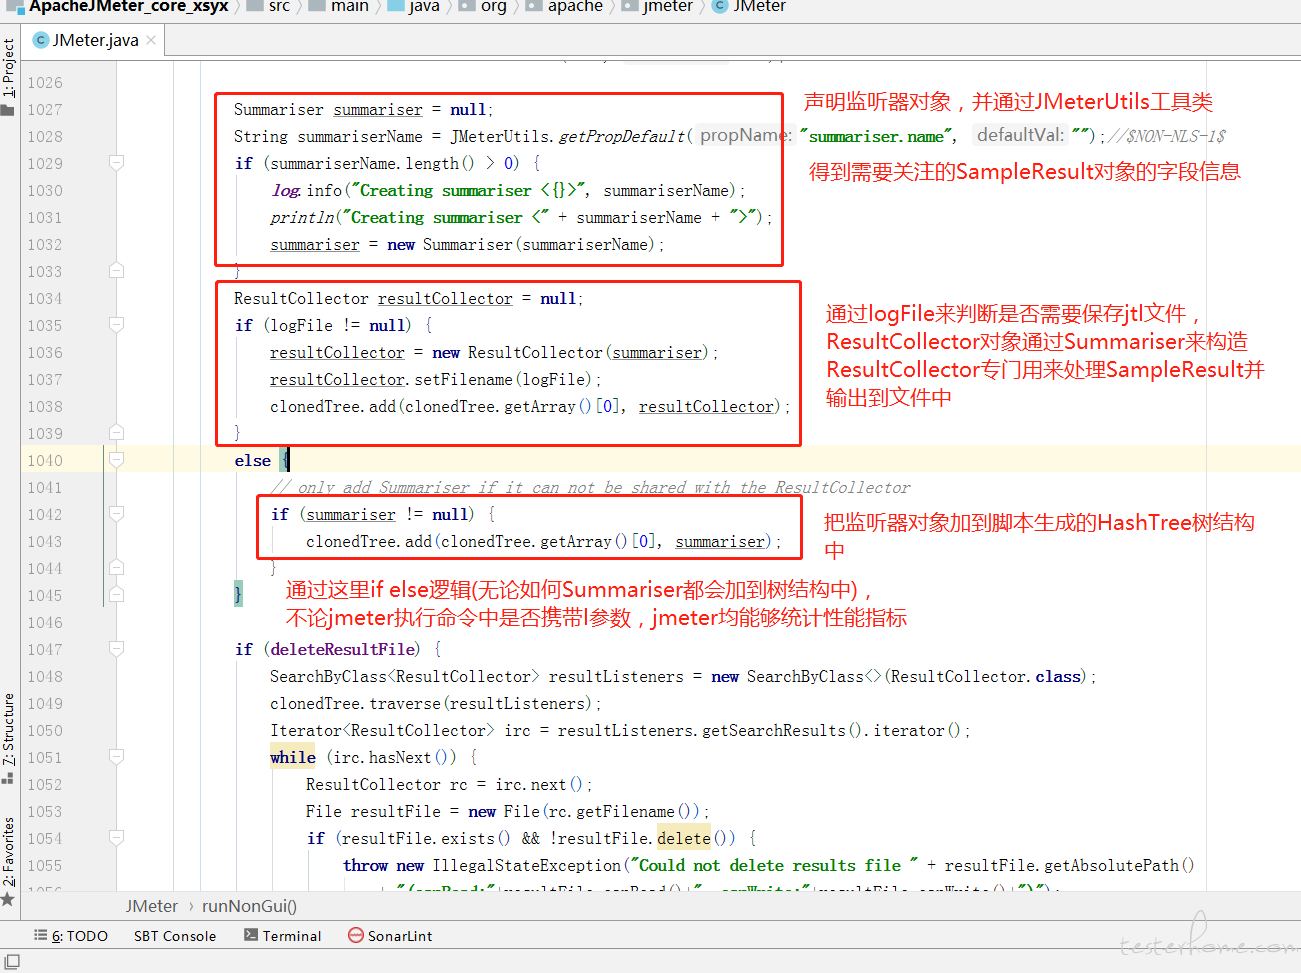Click the SonarLint icon in bottom bar
Viewport: 1301px width, 973px height.
click(x=356, y=935)
